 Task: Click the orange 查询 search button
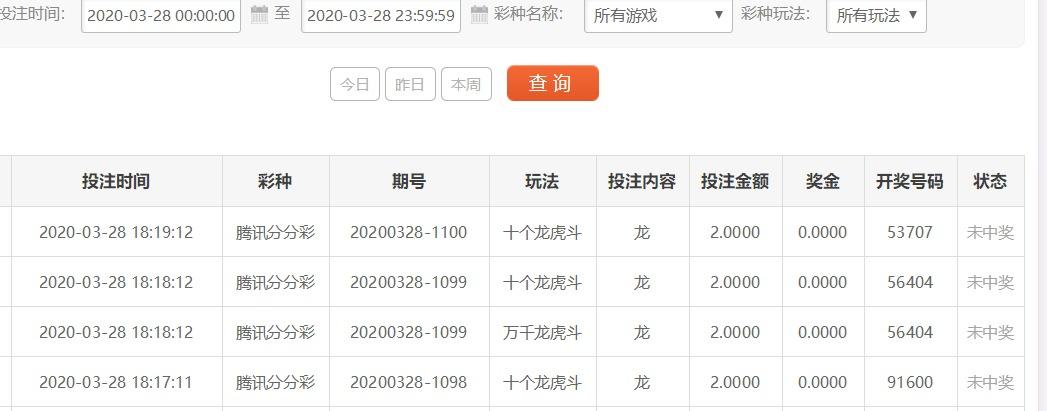(x=552, y=83)
